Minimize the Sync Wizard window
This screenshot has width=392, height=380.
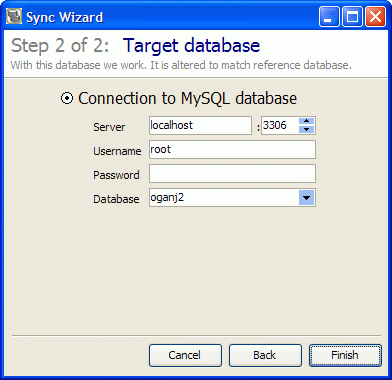point(329,17)
